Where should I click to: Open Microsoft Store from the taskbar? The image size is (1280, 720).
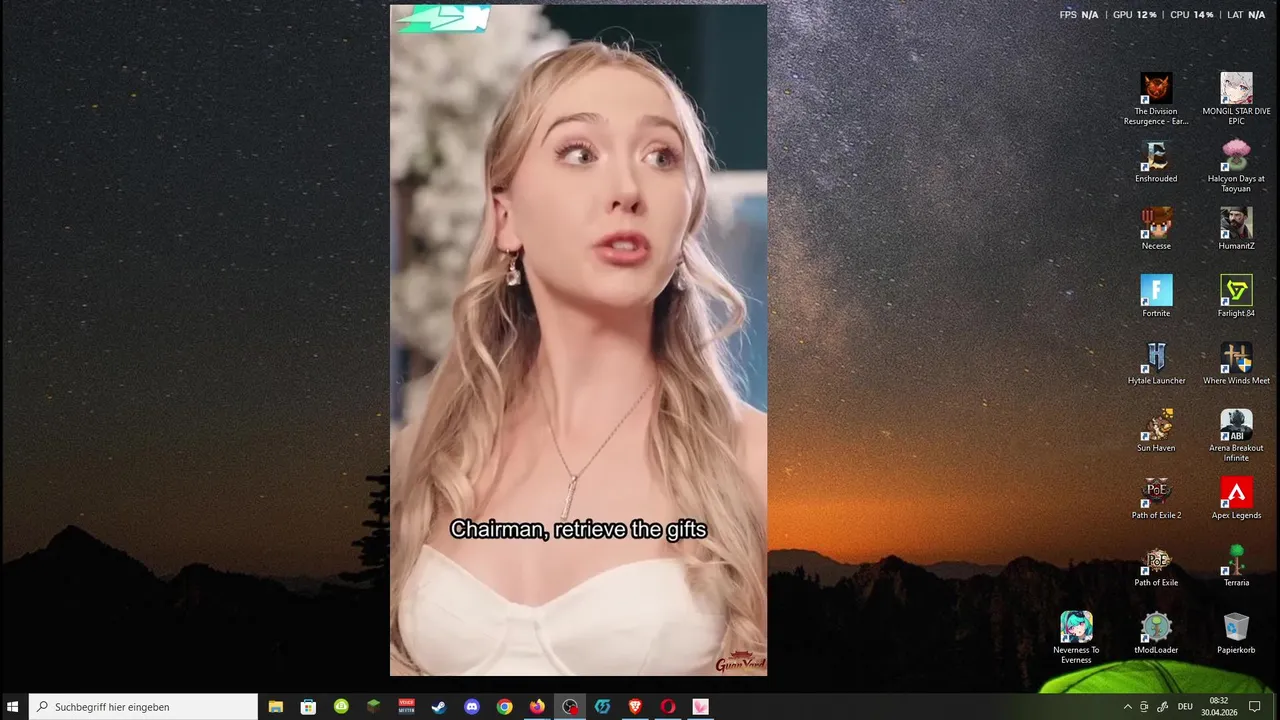pos(308,706)
